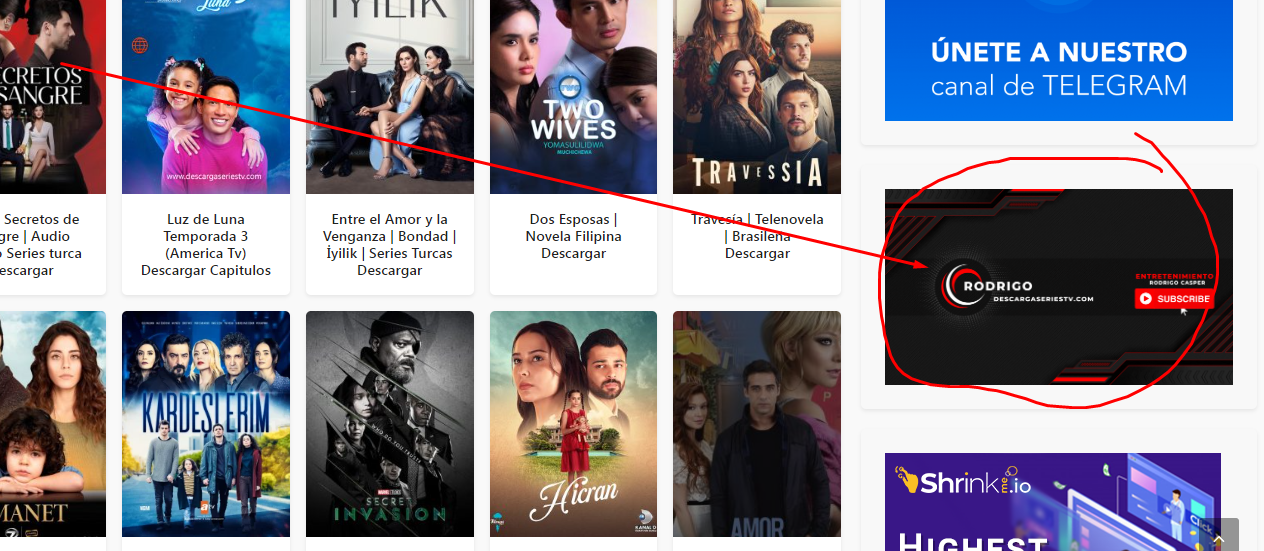
Task: Open the Travessia poster
Action: point(757,97)
